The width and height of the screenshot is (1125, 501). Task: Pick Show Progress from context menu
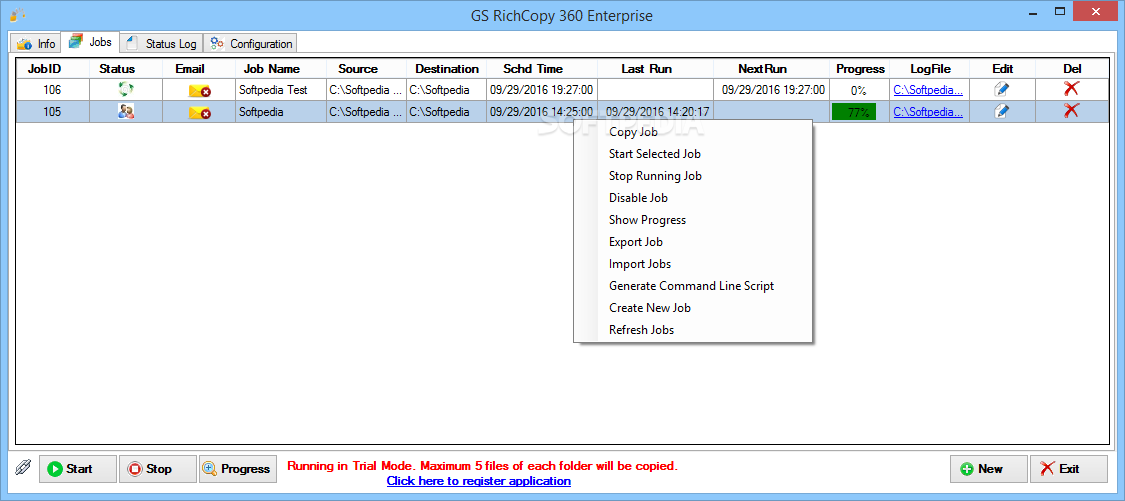(x=692, y=220)
